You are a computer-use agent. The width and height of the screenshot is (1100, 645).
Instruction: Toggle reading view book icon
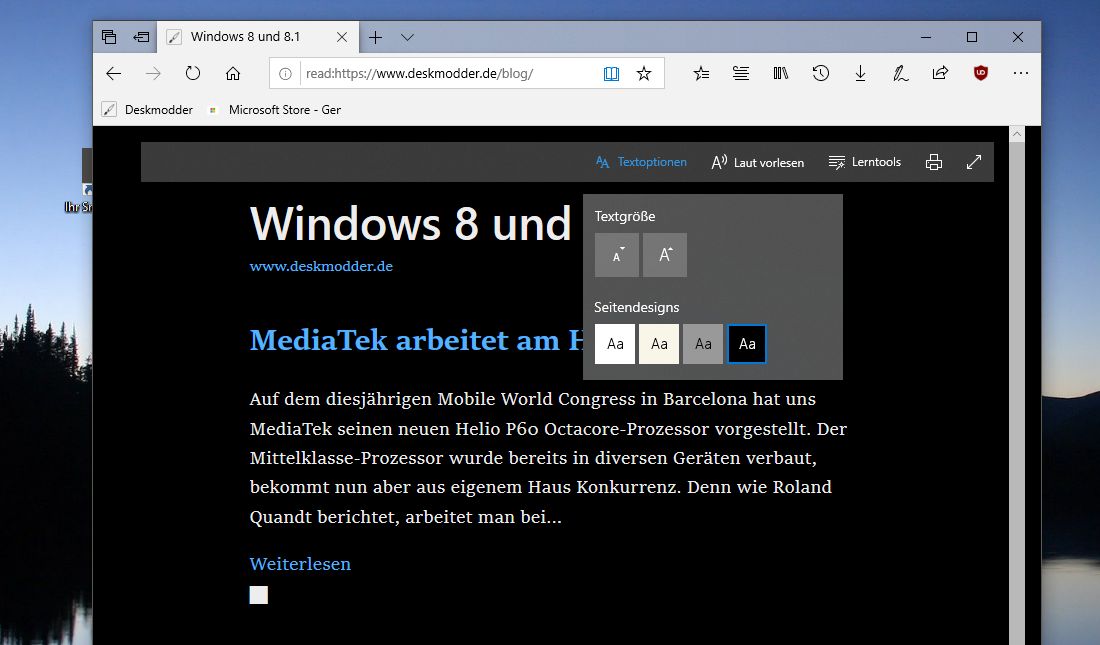[612, 74]
